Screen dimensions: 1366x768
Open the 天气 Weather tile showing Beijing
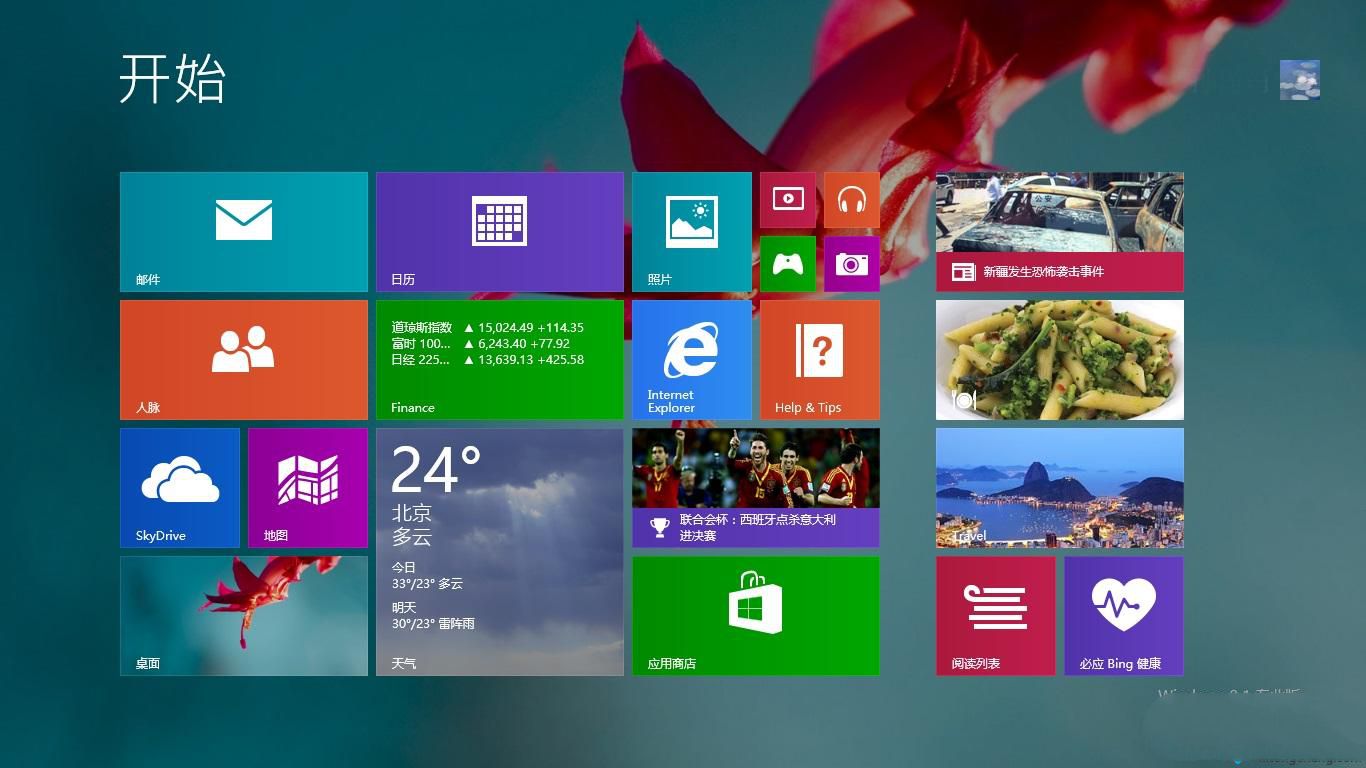pos(500,551)
